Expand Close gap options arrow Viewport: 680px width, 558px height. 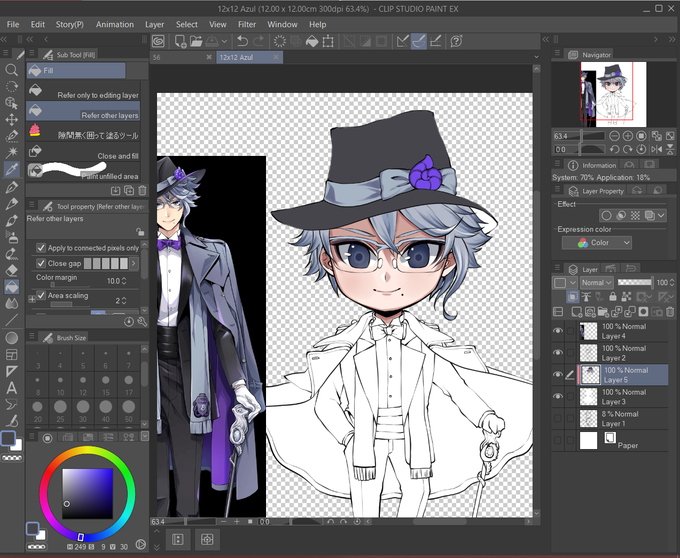(x=134, y=263)
